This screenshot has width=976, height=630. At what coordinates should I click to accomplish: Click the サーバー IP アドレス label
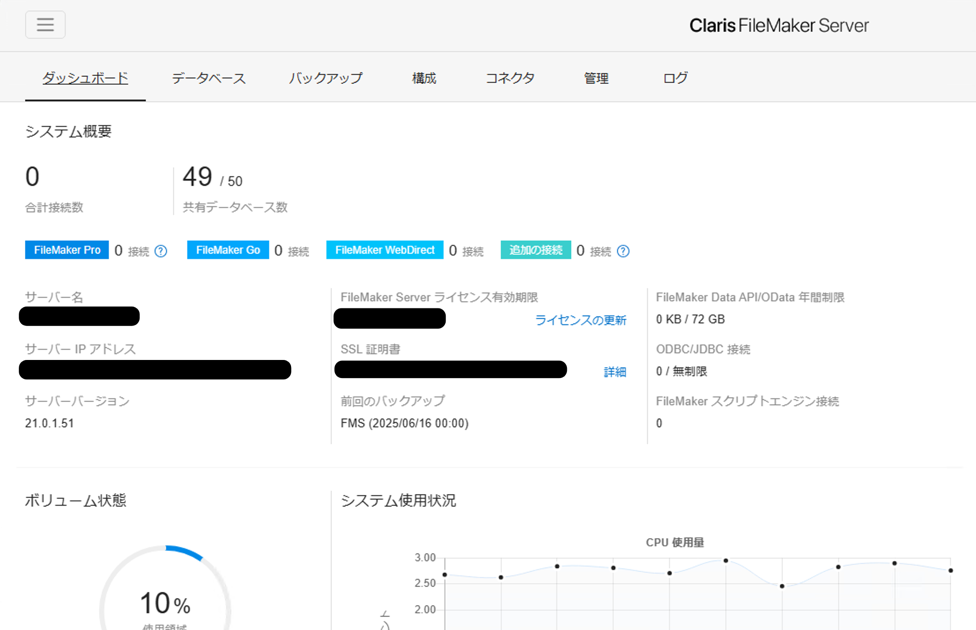tap(80, 349)
